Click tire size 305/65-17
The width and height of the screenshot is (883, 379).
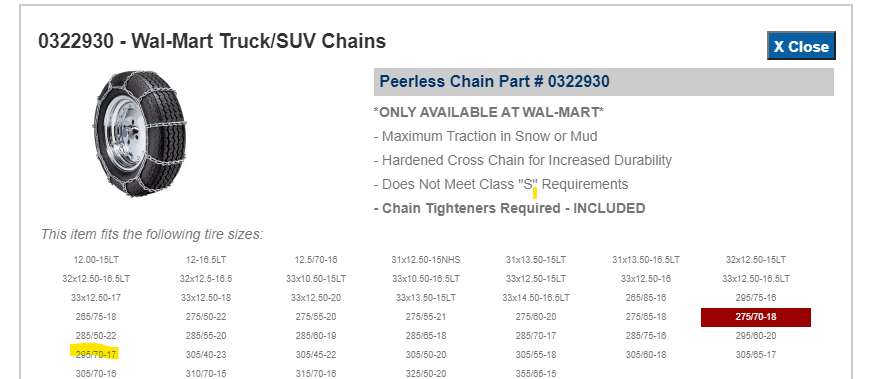[756, 355]
